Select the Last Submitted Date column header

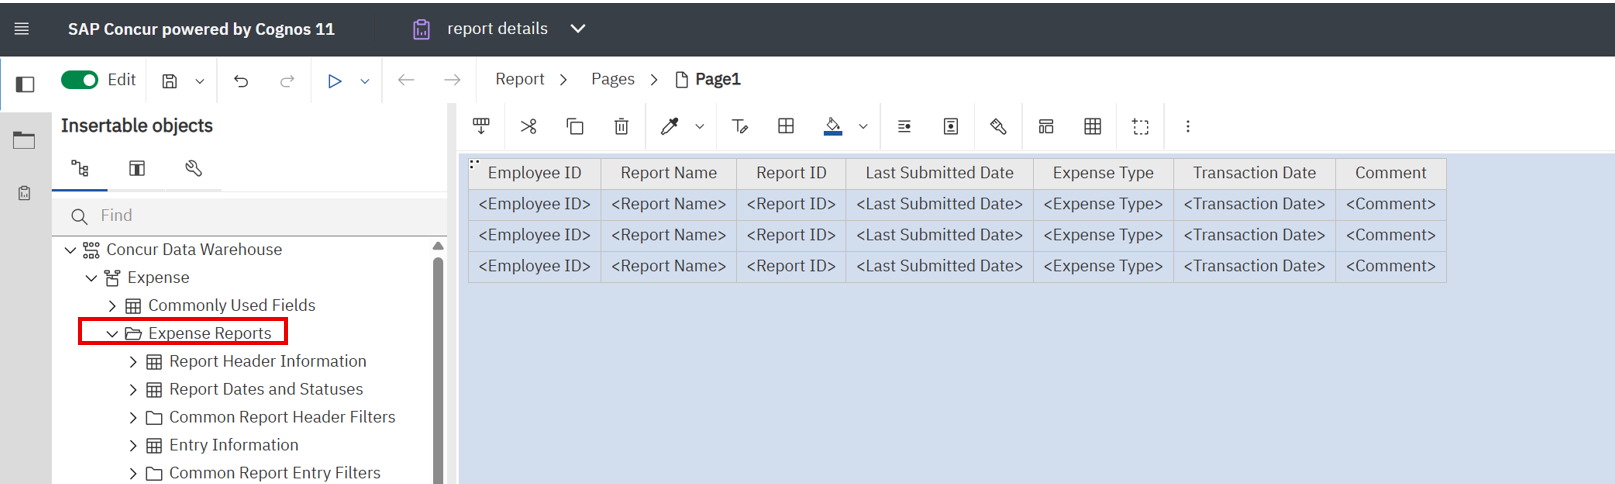[940, 173]
